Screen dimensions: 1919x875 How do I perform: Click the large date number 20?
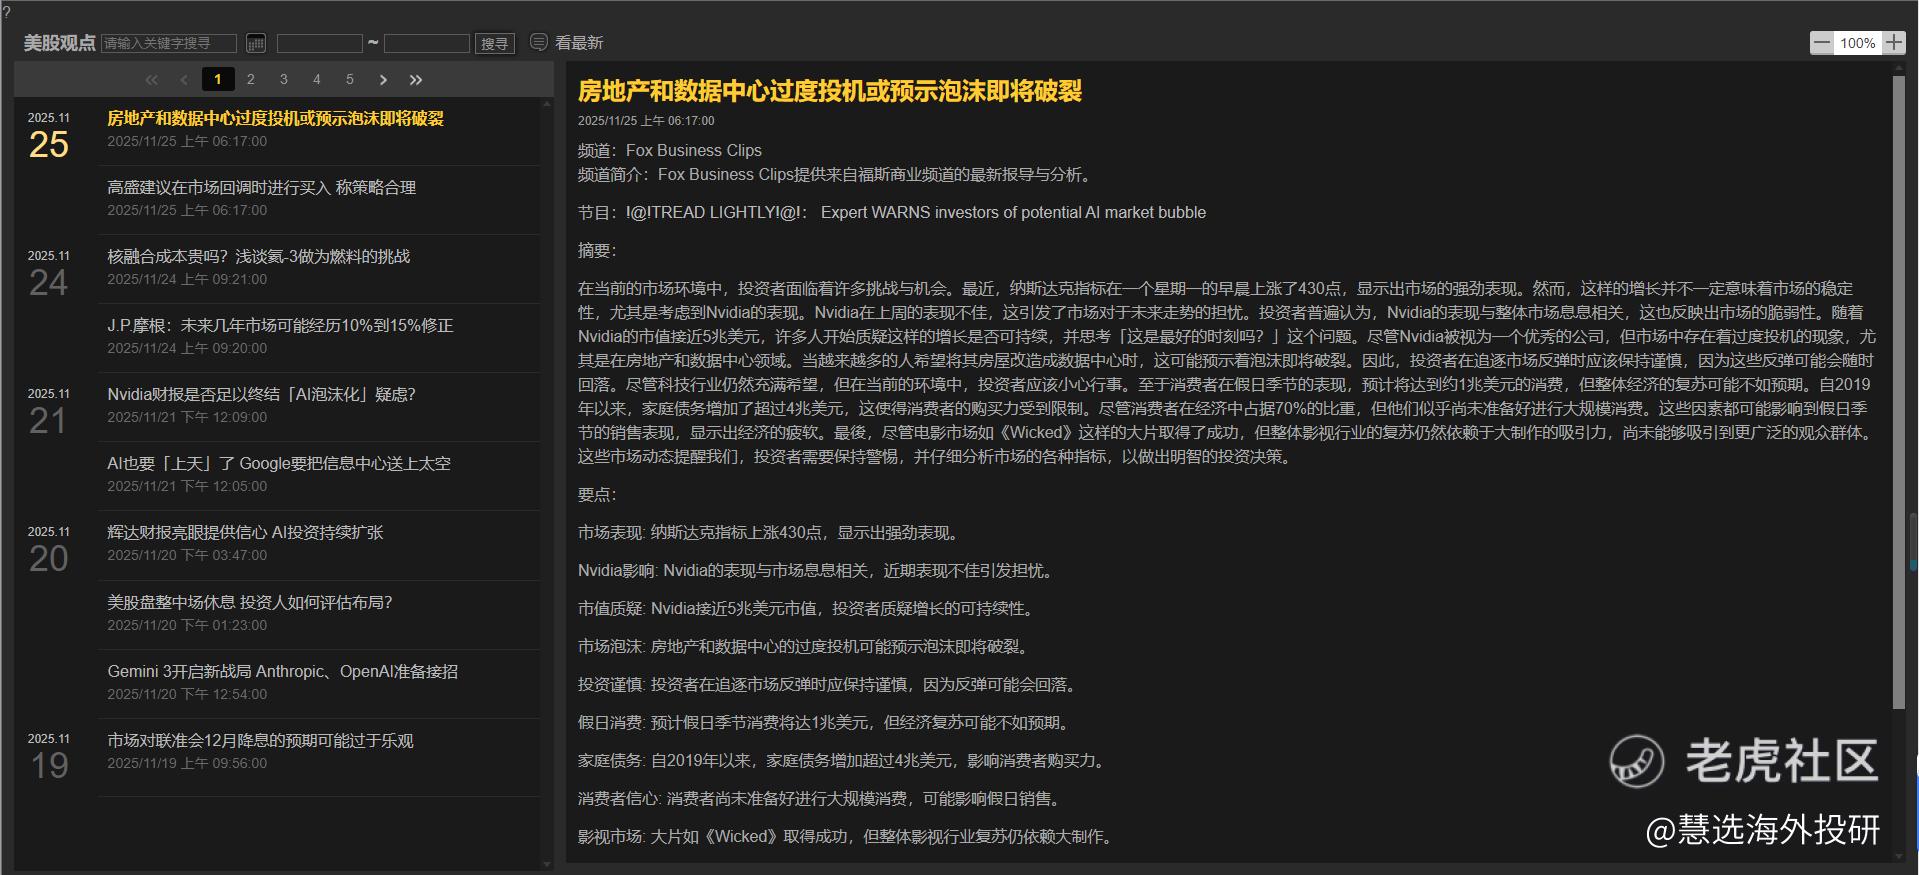coord(49,559)
